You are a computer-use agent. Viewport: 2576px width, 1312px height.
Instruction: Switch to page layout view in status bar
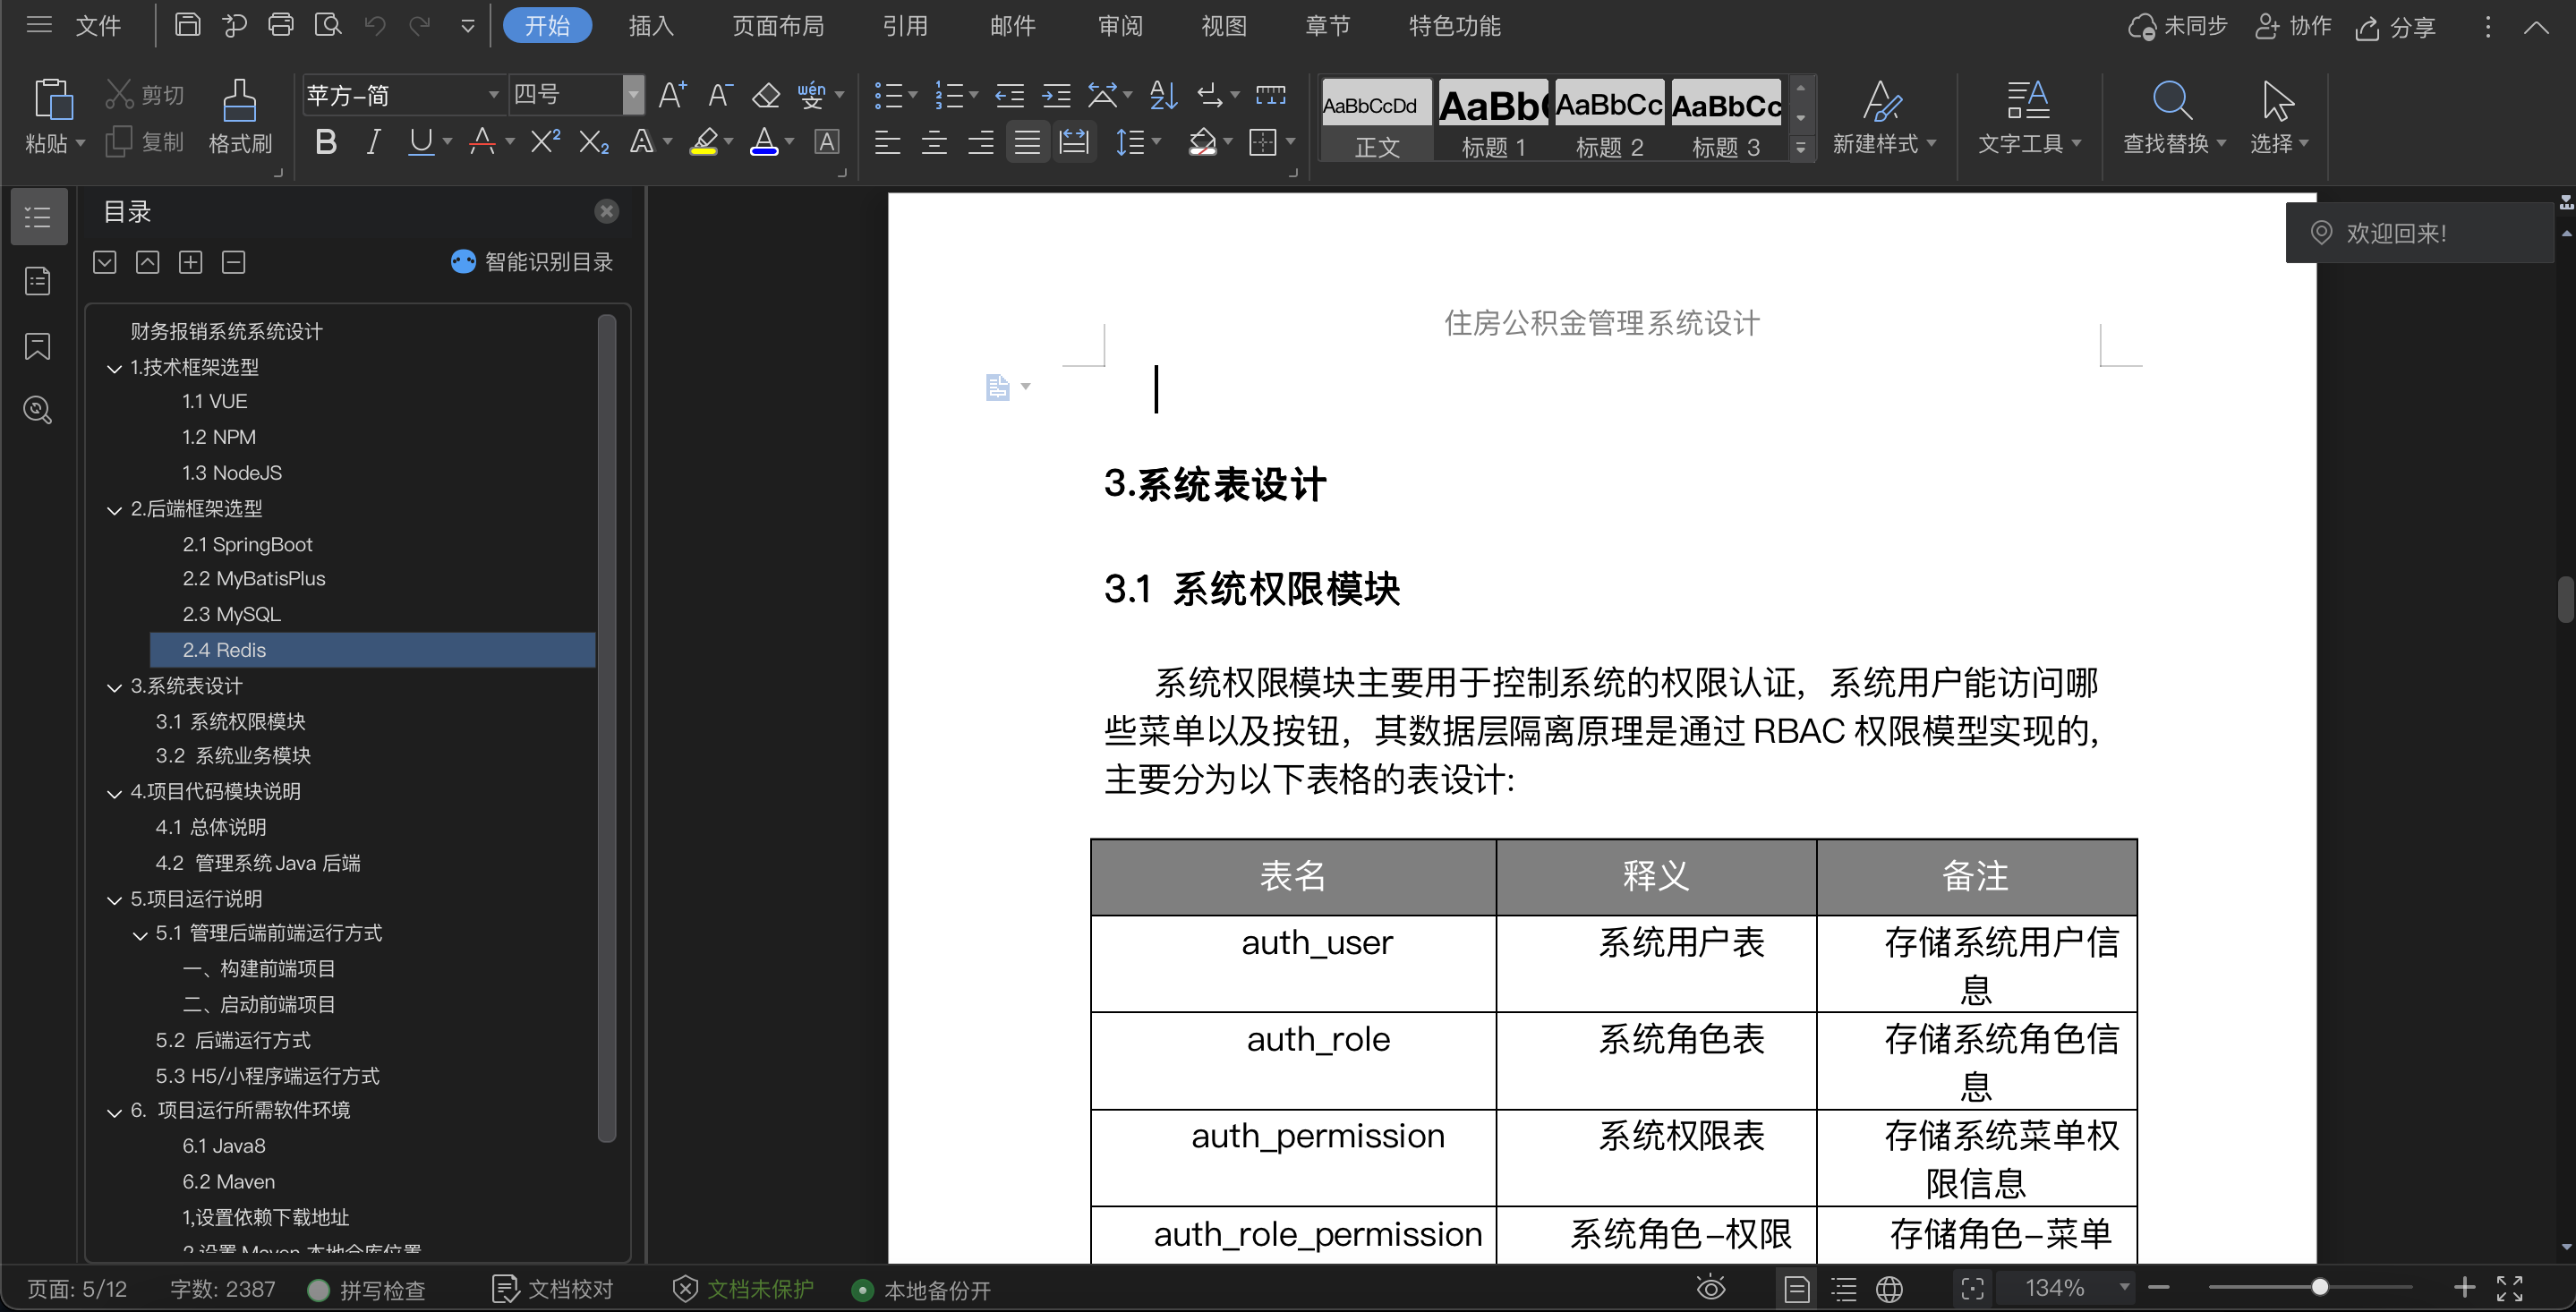[1797, 1289]
